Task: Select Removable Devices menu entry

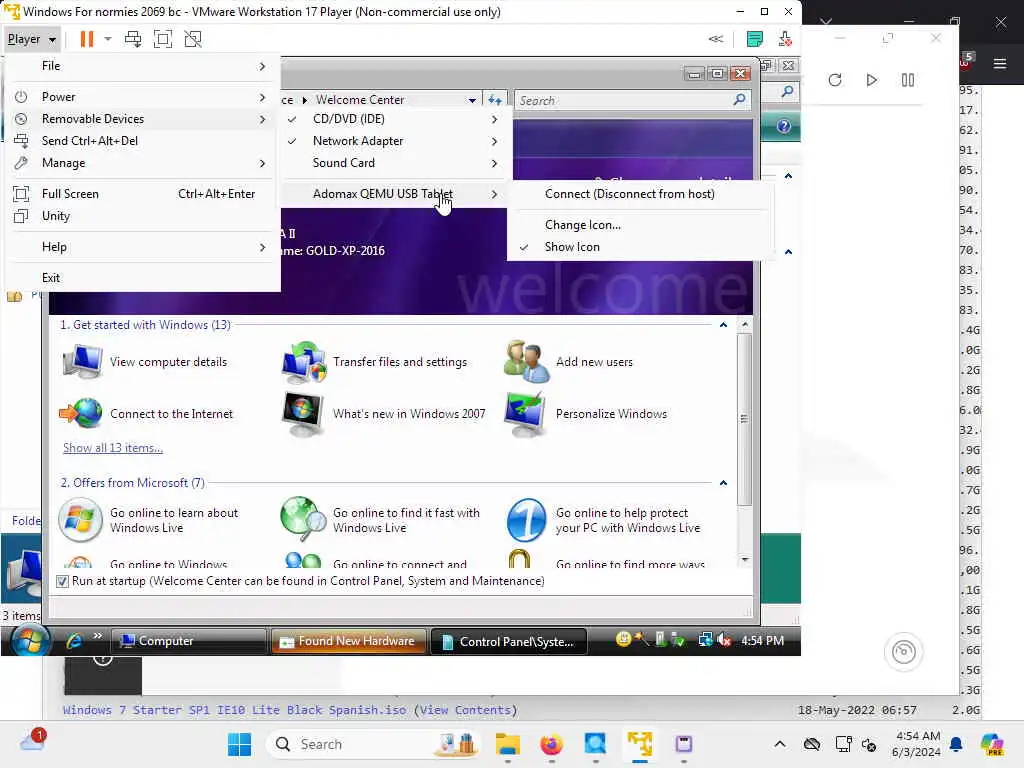Action: 144,119
